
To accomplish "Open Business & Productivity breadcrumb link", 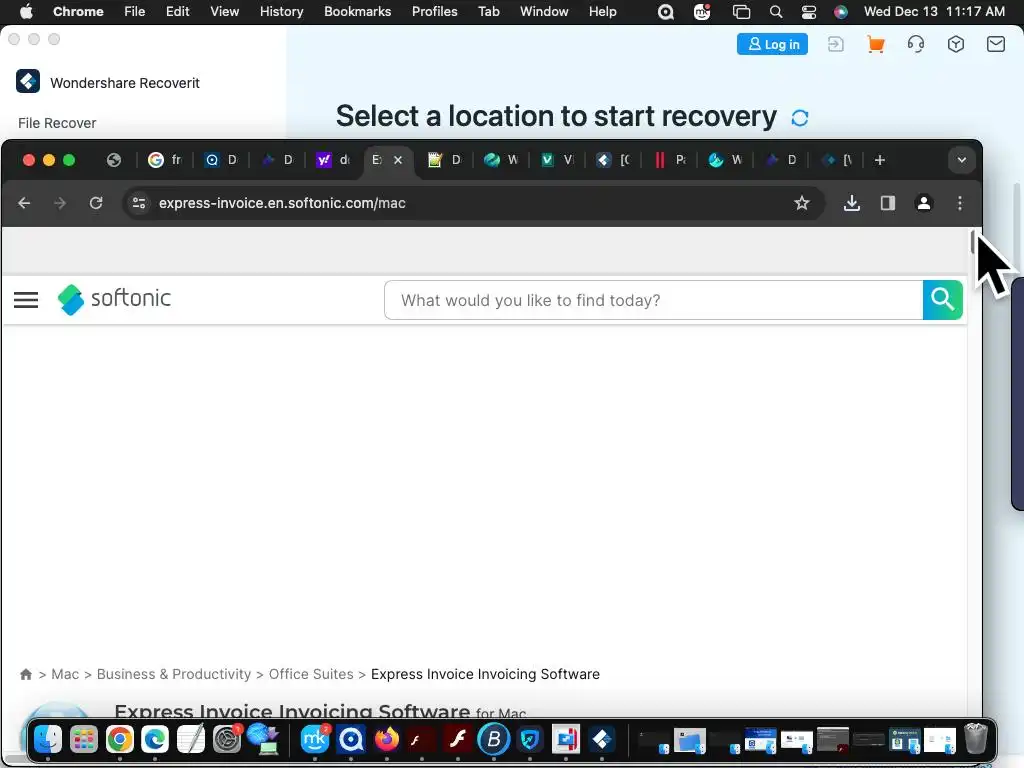I will 174,674.
